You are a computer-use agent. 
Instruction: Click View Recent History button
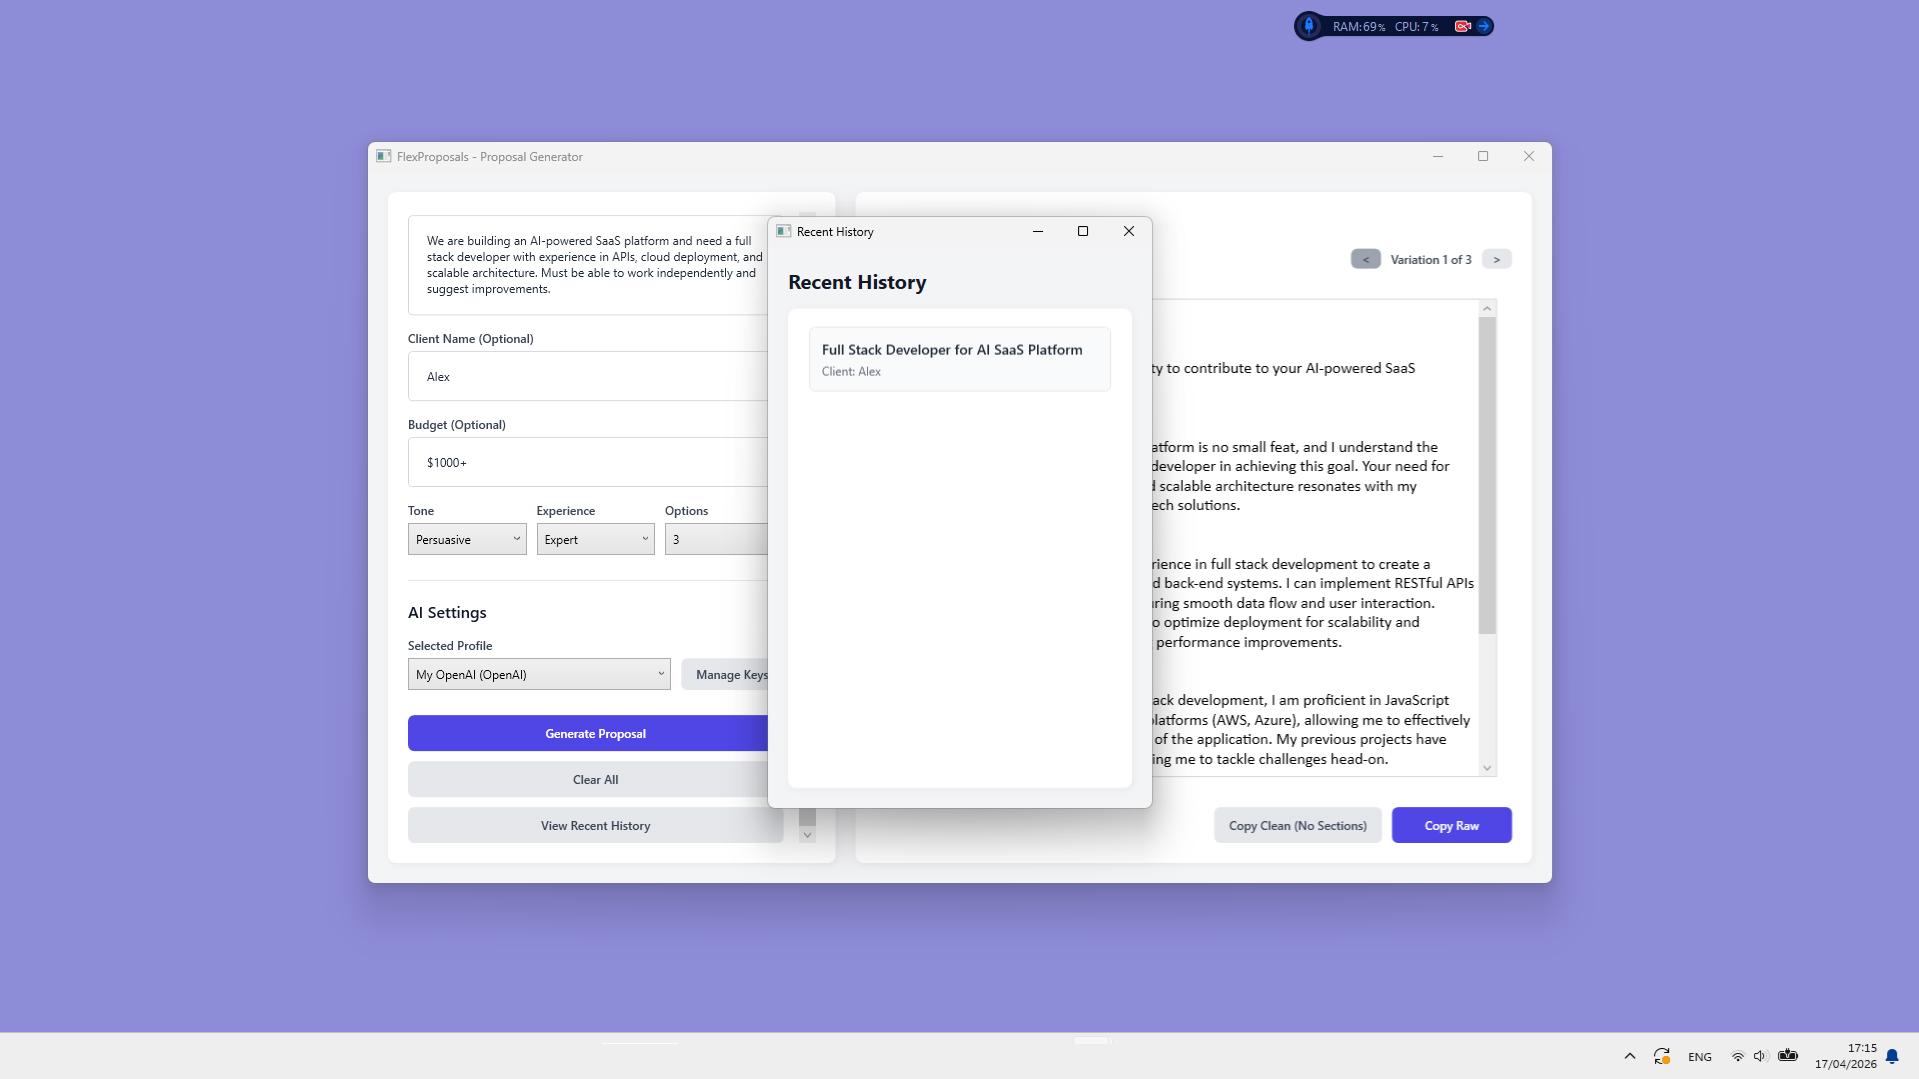[595, 825]
